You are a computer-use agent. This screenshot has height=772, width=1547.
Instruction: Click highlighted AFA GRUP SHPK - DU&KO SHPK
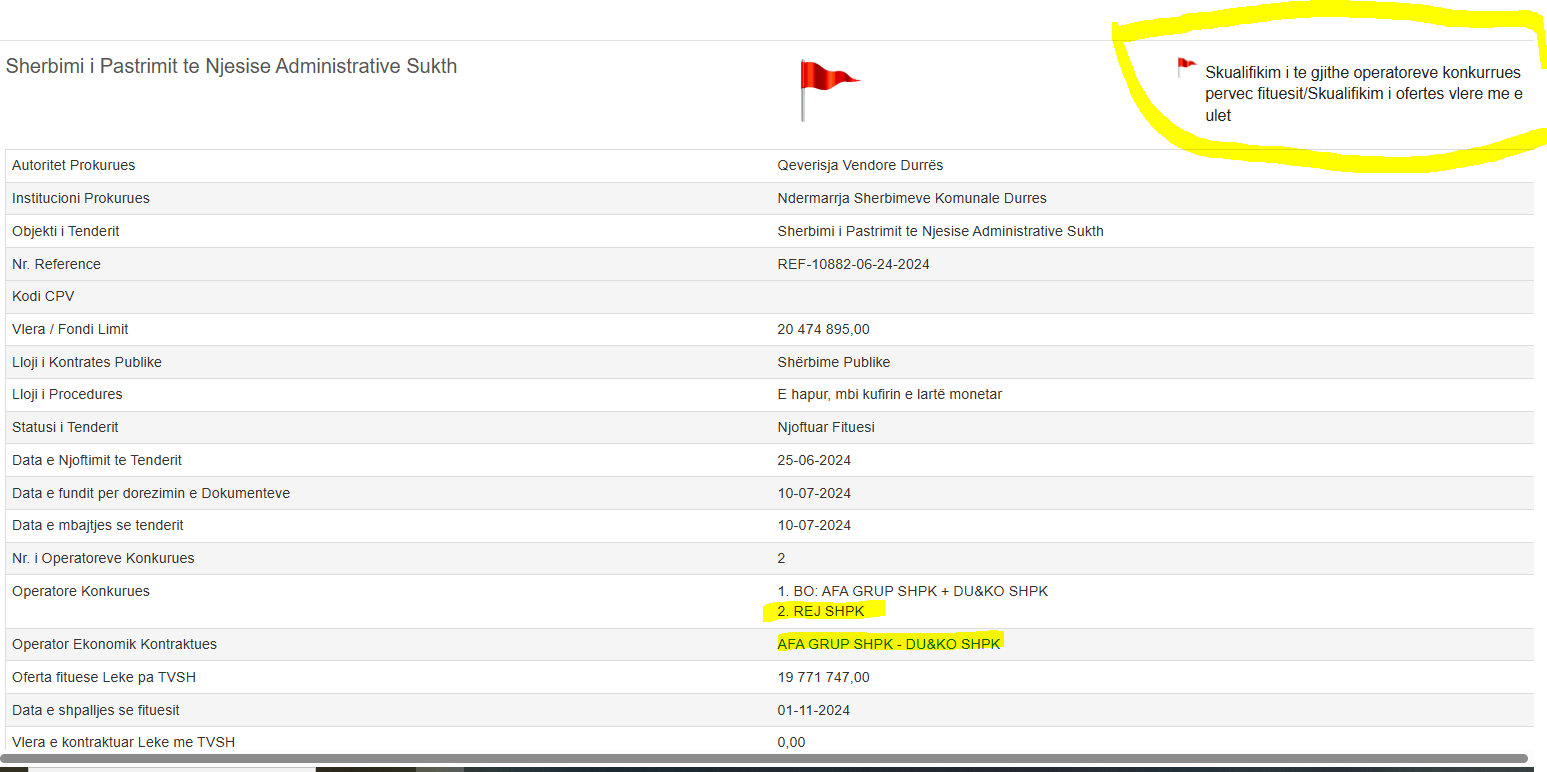point(888,644)
